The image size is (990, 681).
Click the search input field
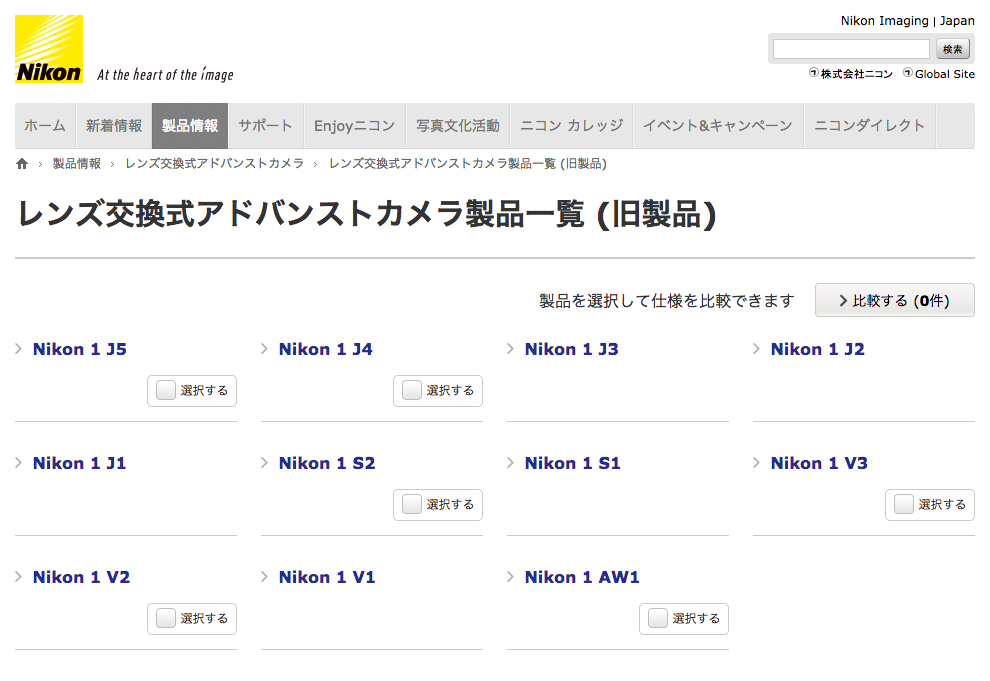851,49
